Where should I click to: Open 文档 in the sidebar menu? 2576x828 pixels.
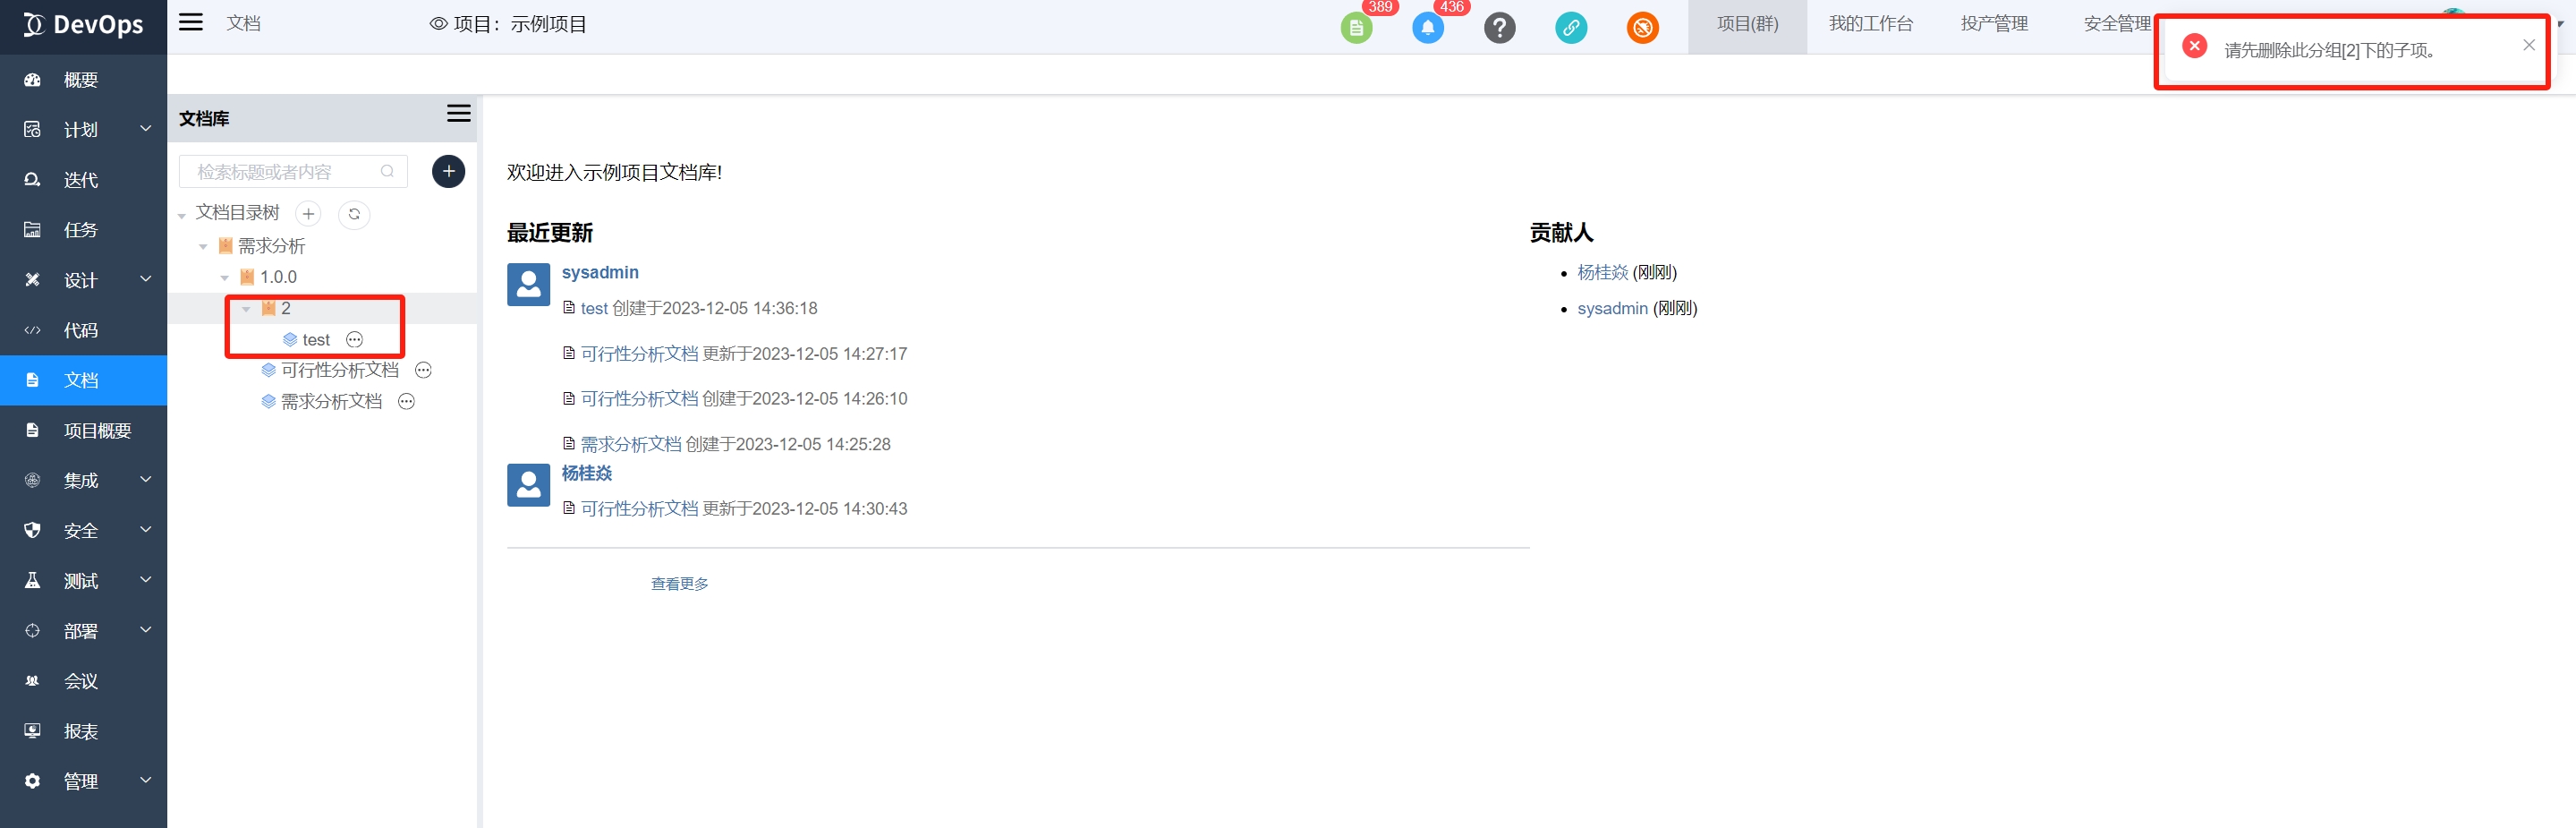click(83, 380)
